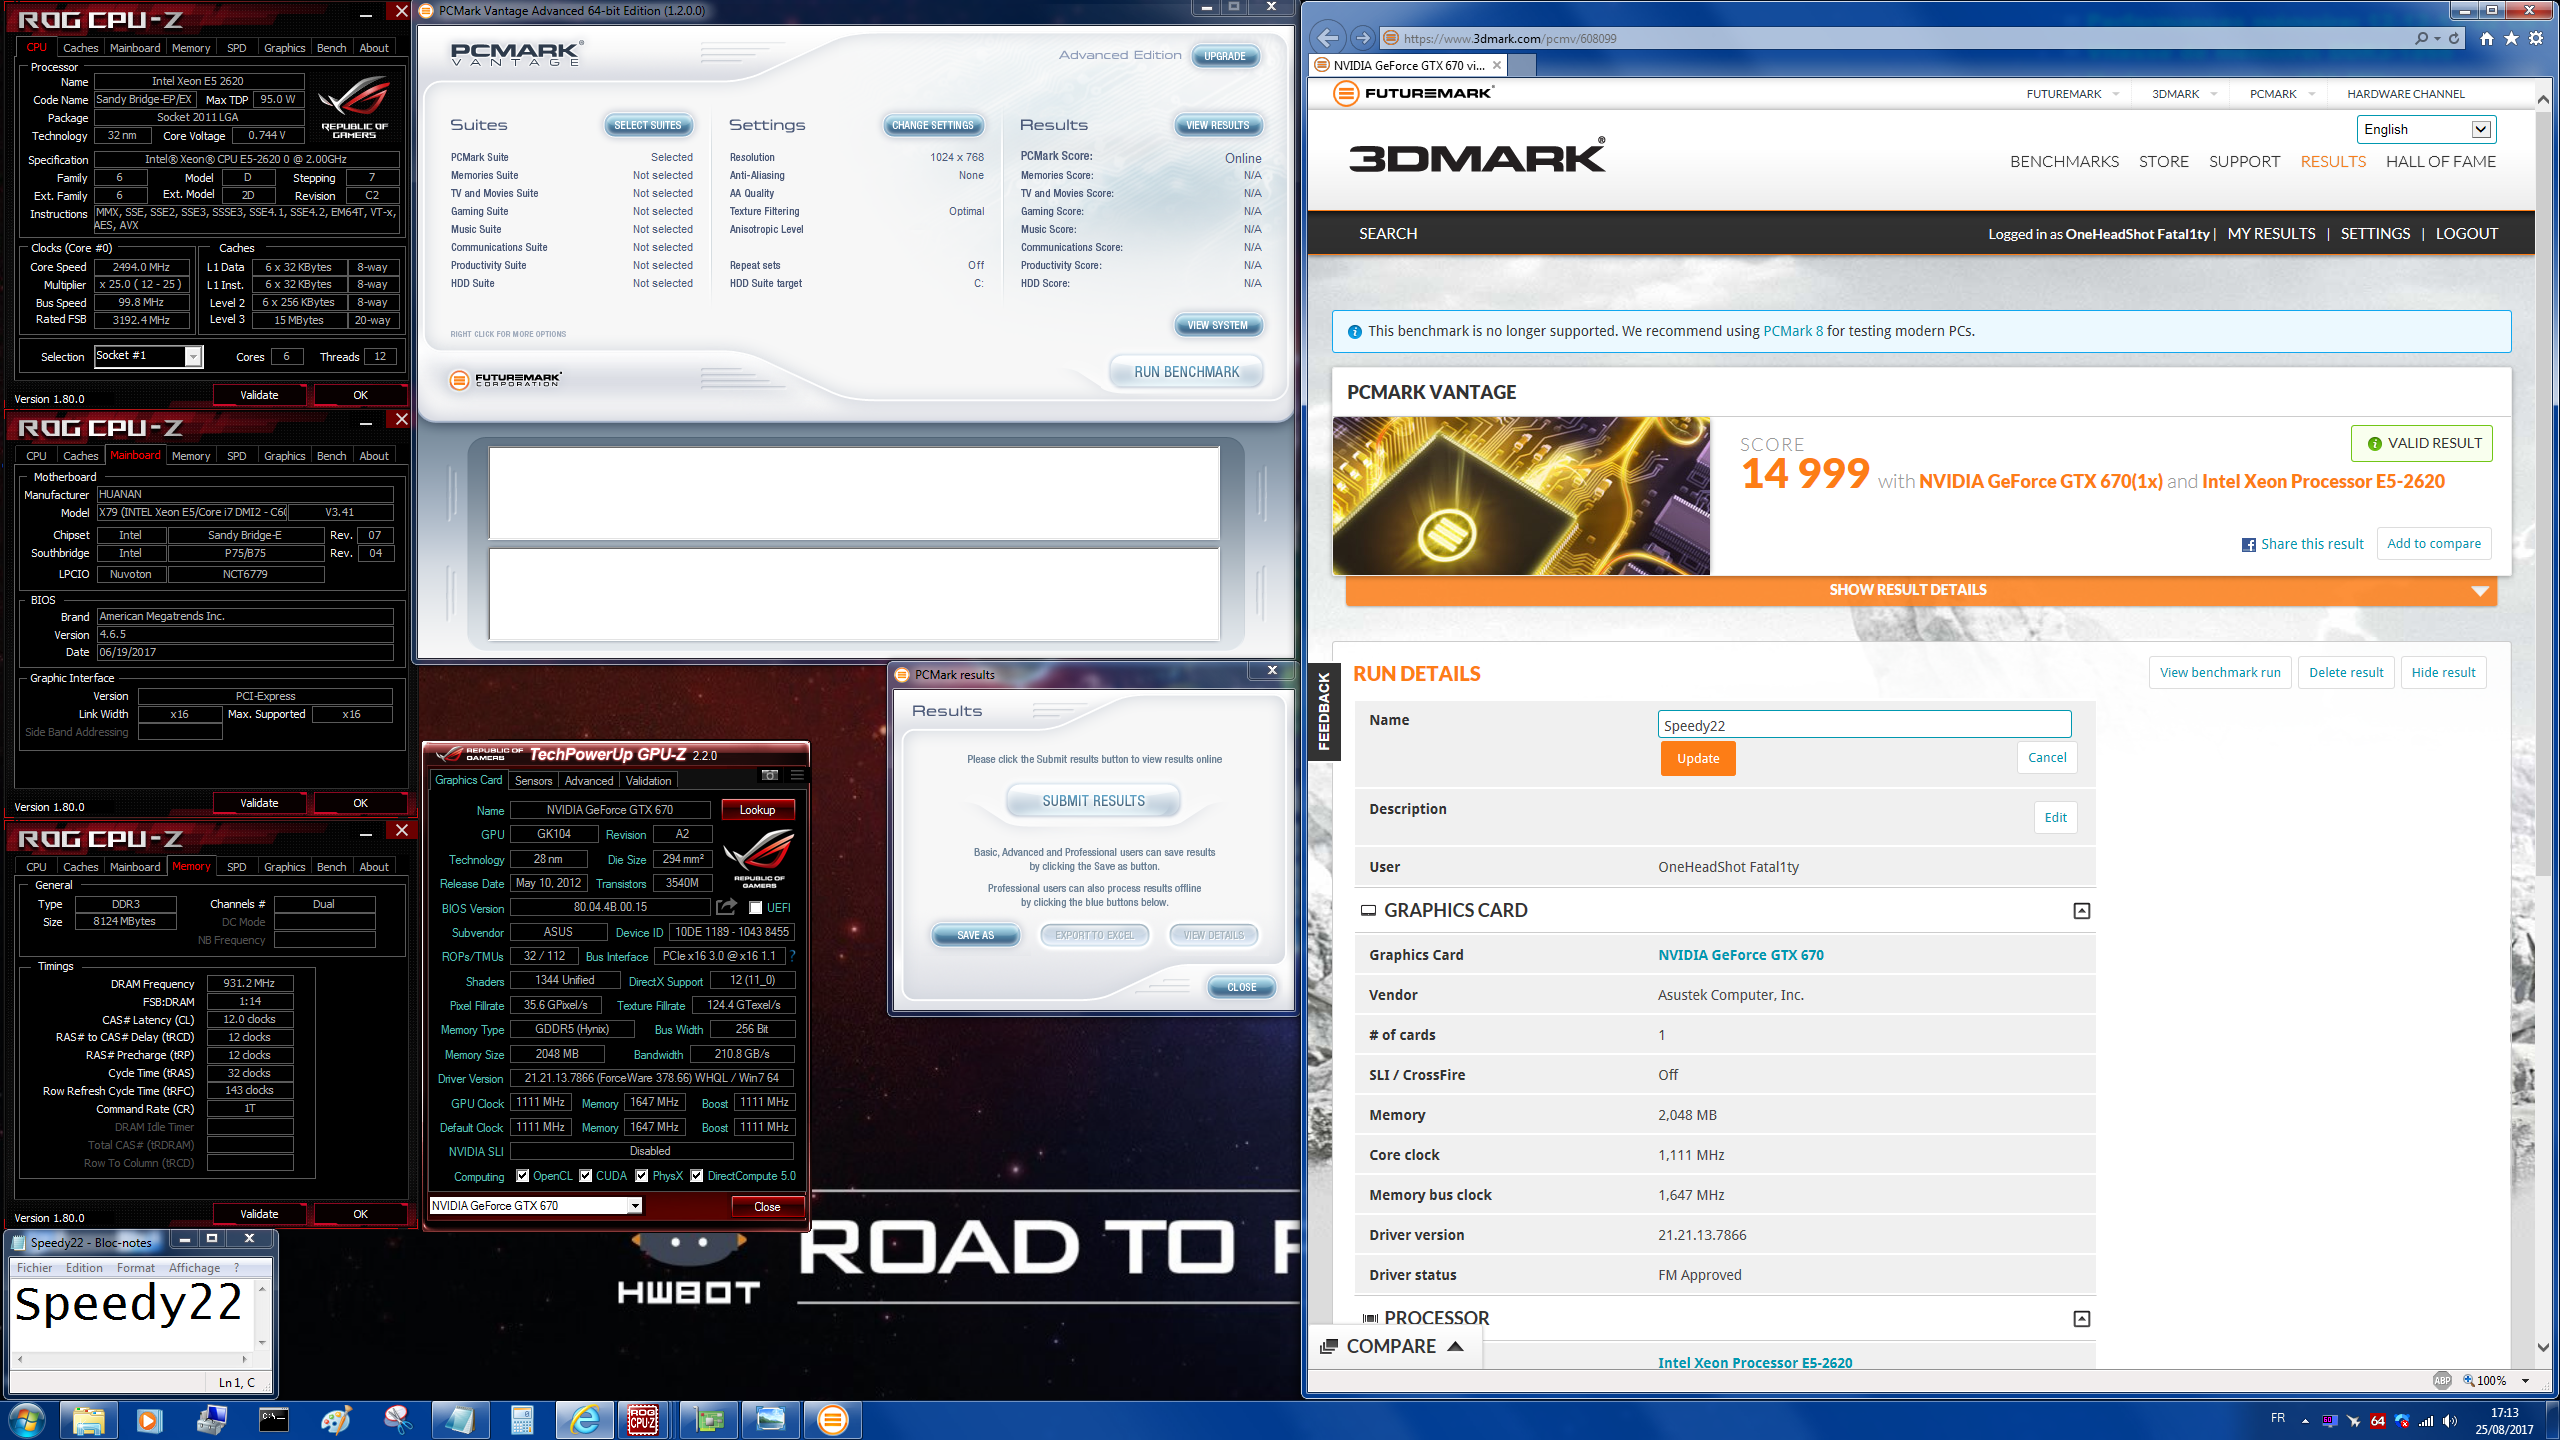
Task: Toggle the OpenCL checkbox
Action: [x=522, y=1176]
